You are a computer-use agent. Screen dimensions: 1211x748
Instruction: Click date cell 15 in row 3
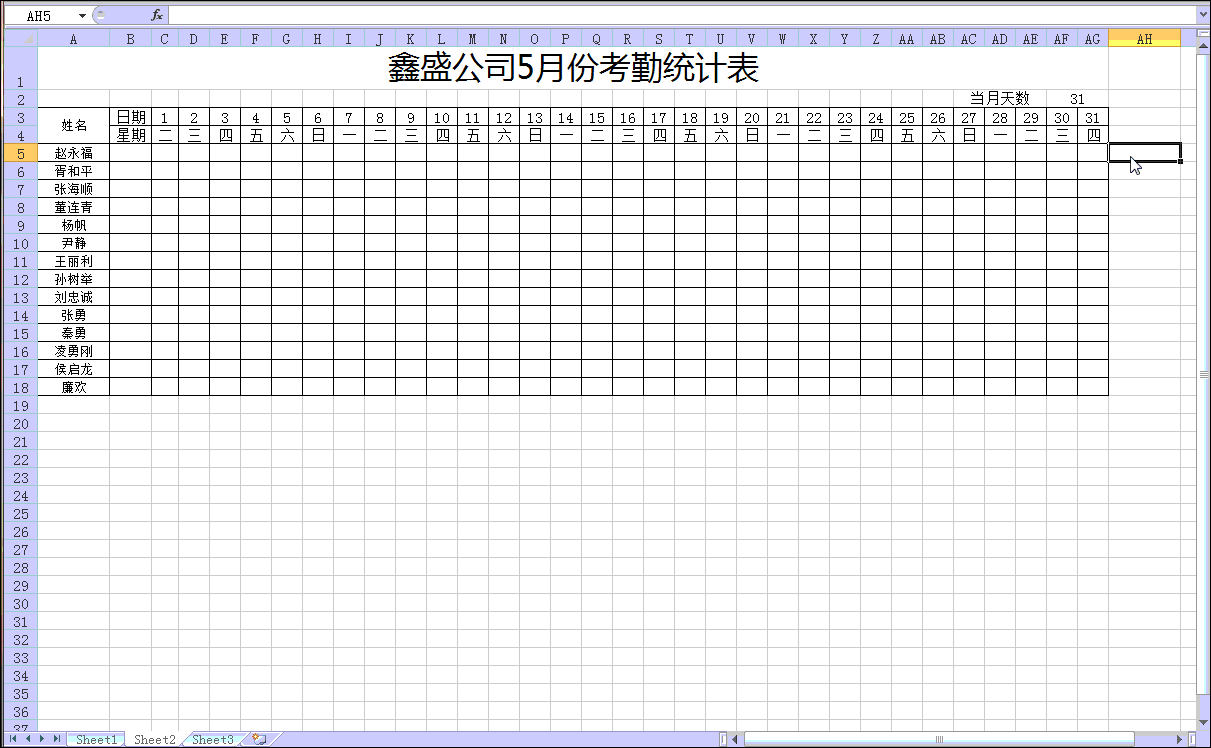pos(597,117)
